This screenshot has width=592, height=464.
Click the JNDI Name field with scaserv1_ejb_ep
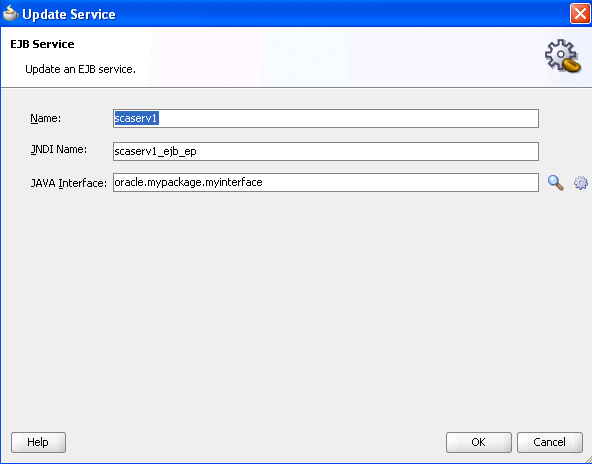(x=326, y=151)
